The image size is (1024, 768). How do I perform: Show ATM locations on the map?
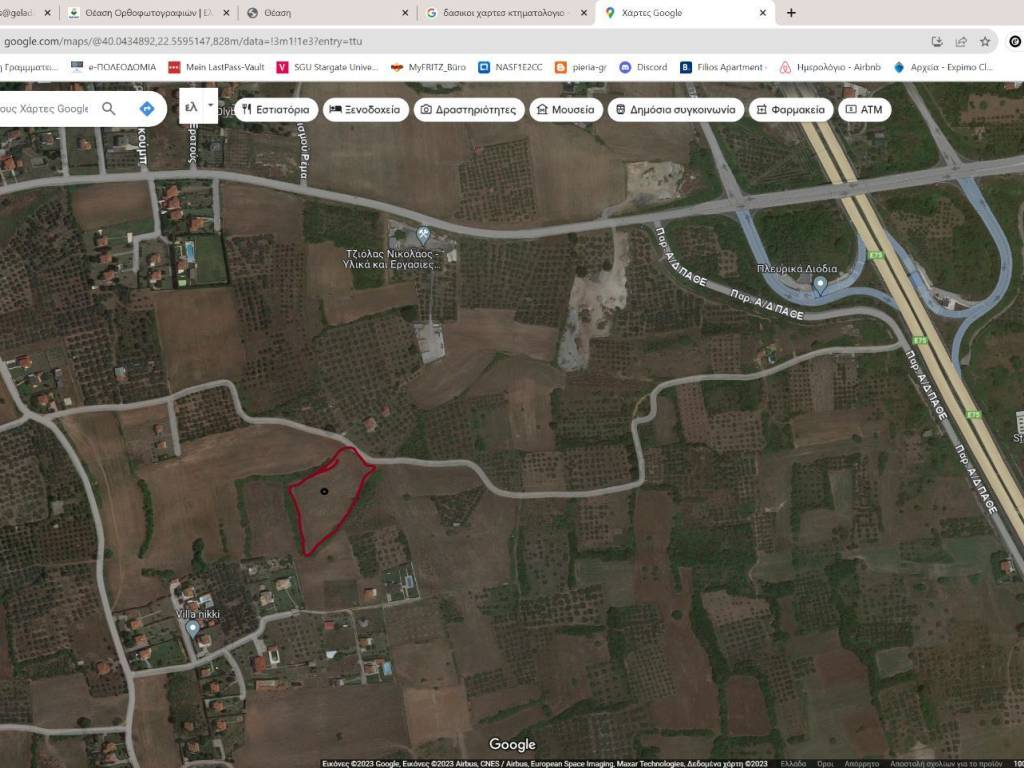(x=864, y=109)
